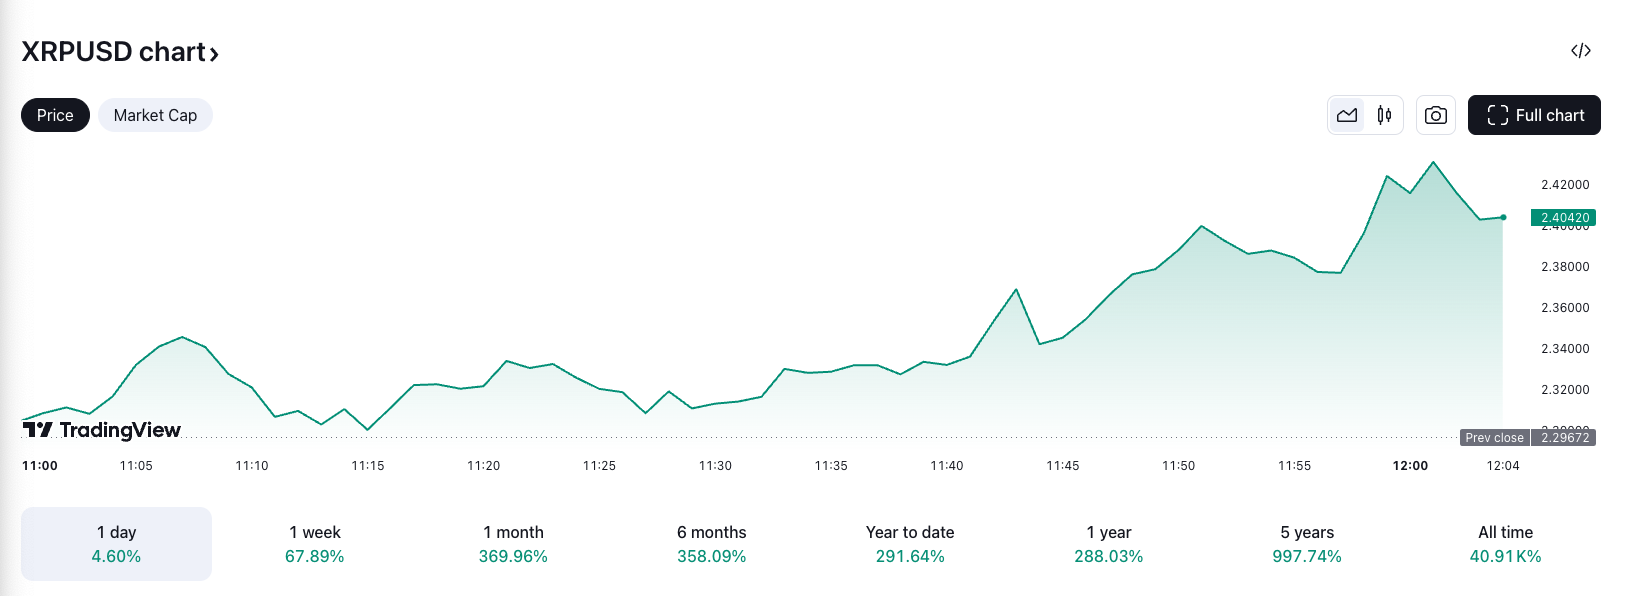Screen dimensions: 1635x596
Task: Display the All time range
Action: coord(1505,544)
